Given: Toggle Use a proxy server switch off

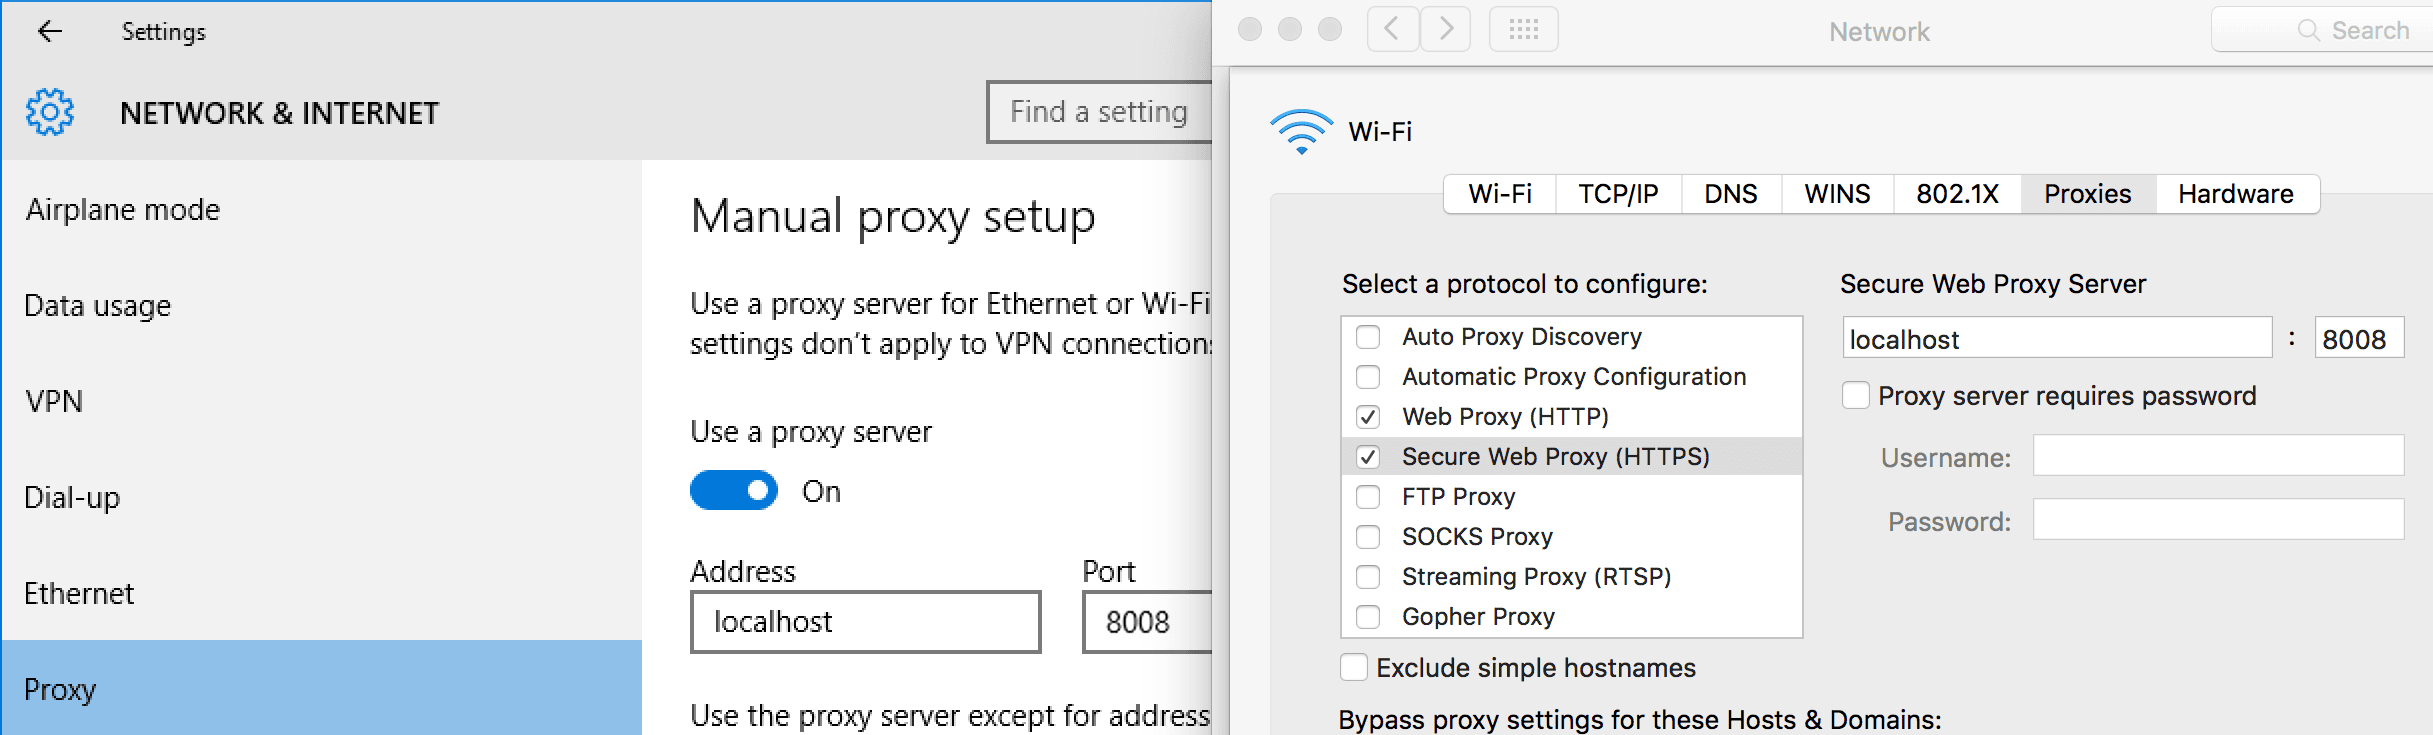Looking at the screenshot, I should [x=734, y=491].
